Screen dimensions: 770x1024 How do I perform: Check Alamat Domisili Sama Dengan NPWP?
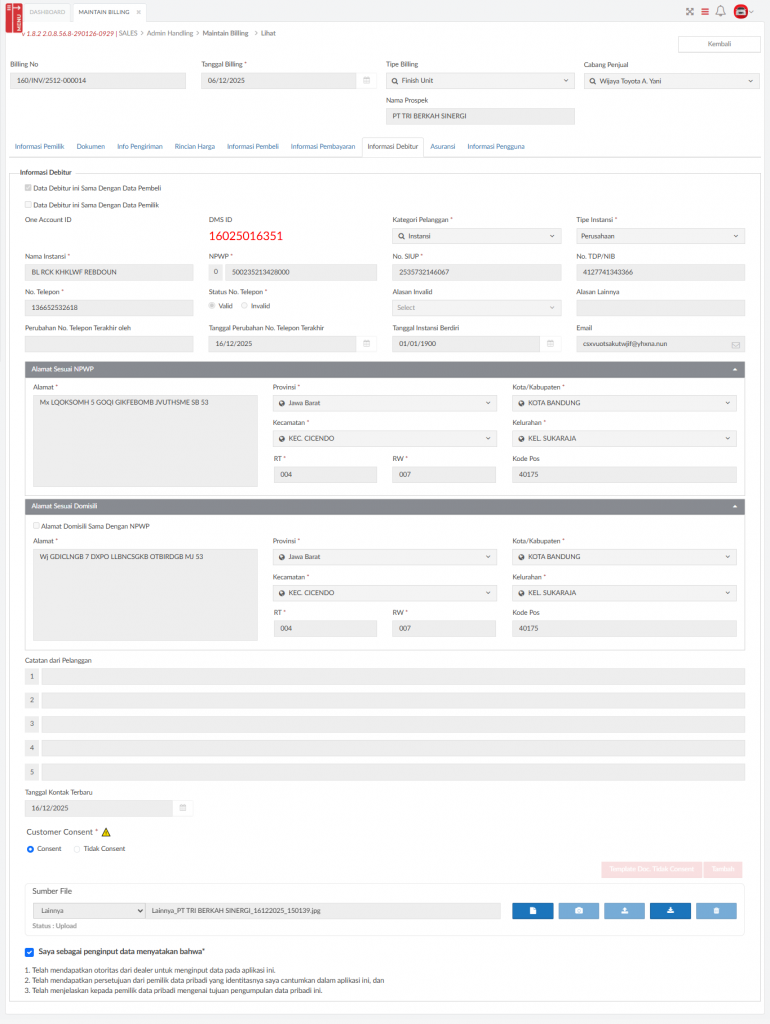click(37, 526)
